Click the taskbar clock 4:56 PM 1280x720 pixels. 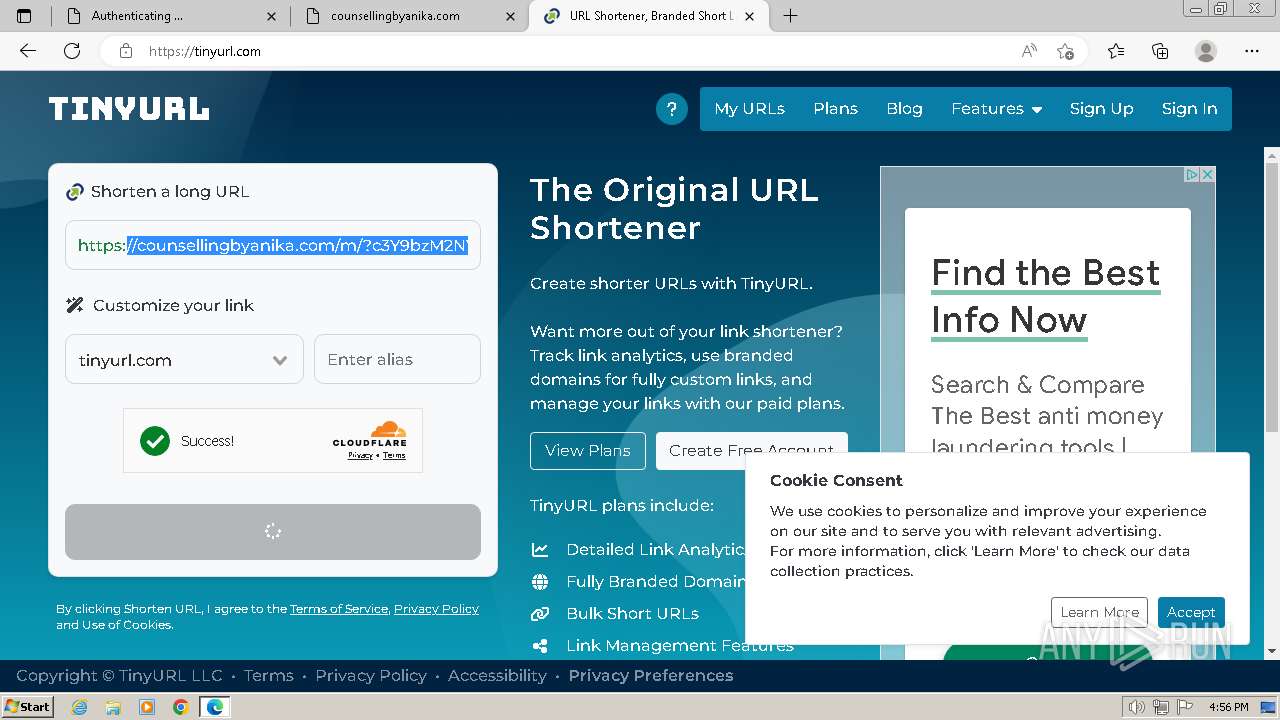pyautogui.click(x=1228, y=707)
